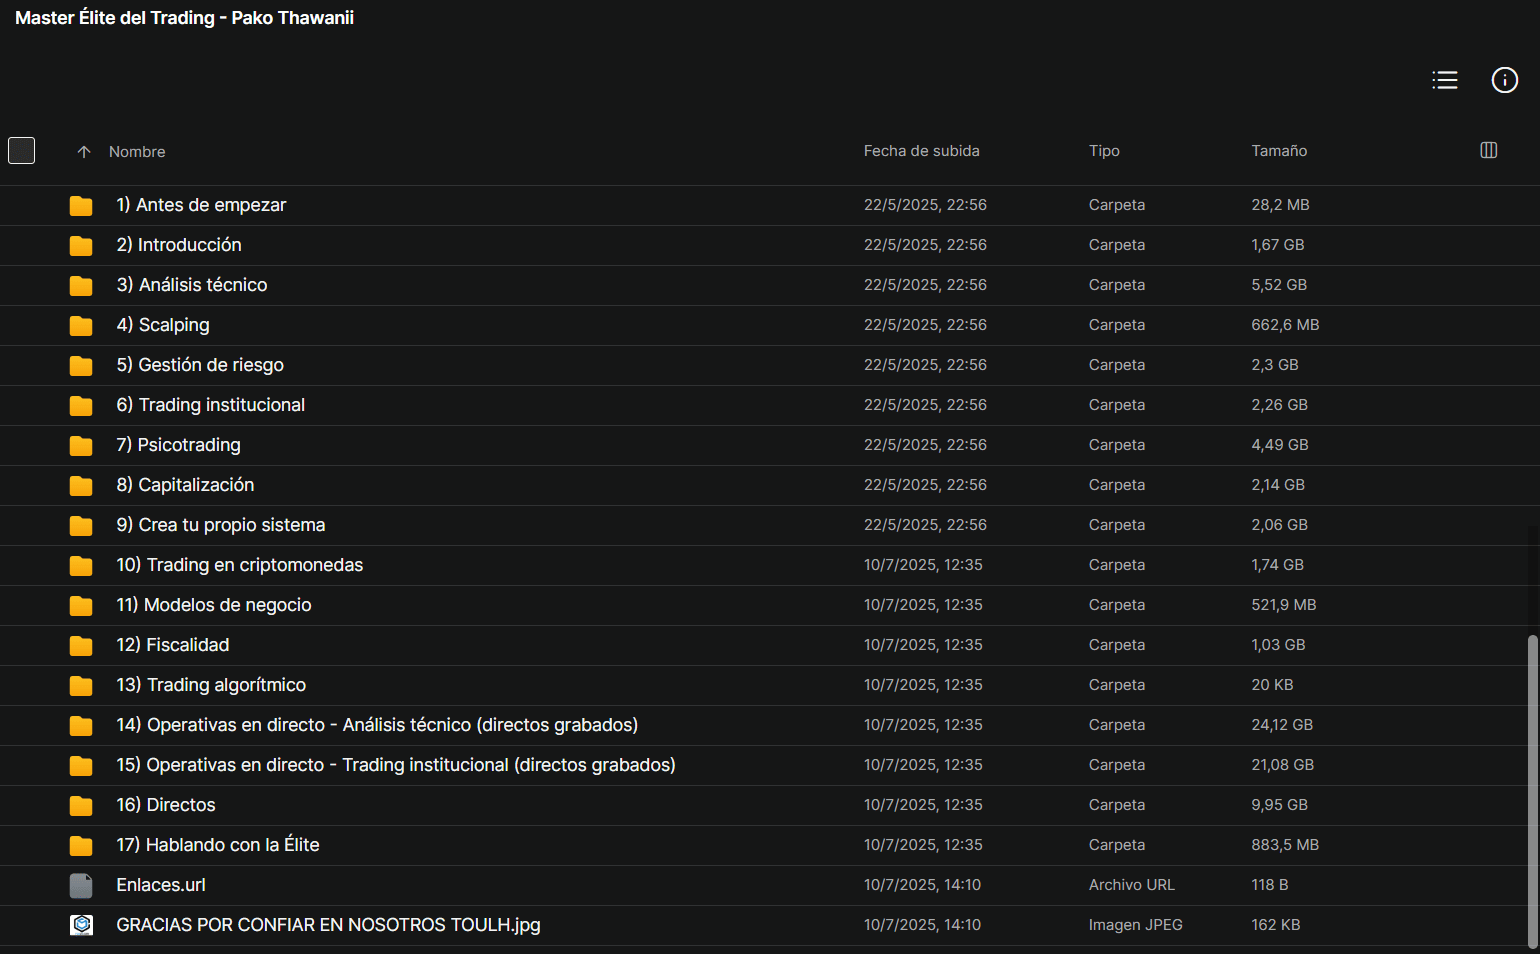Screen dimensions: 1540x954
Task: Click image icon of GRACIAS POR CONFIAR jpg
Action: tap(81, 925)
